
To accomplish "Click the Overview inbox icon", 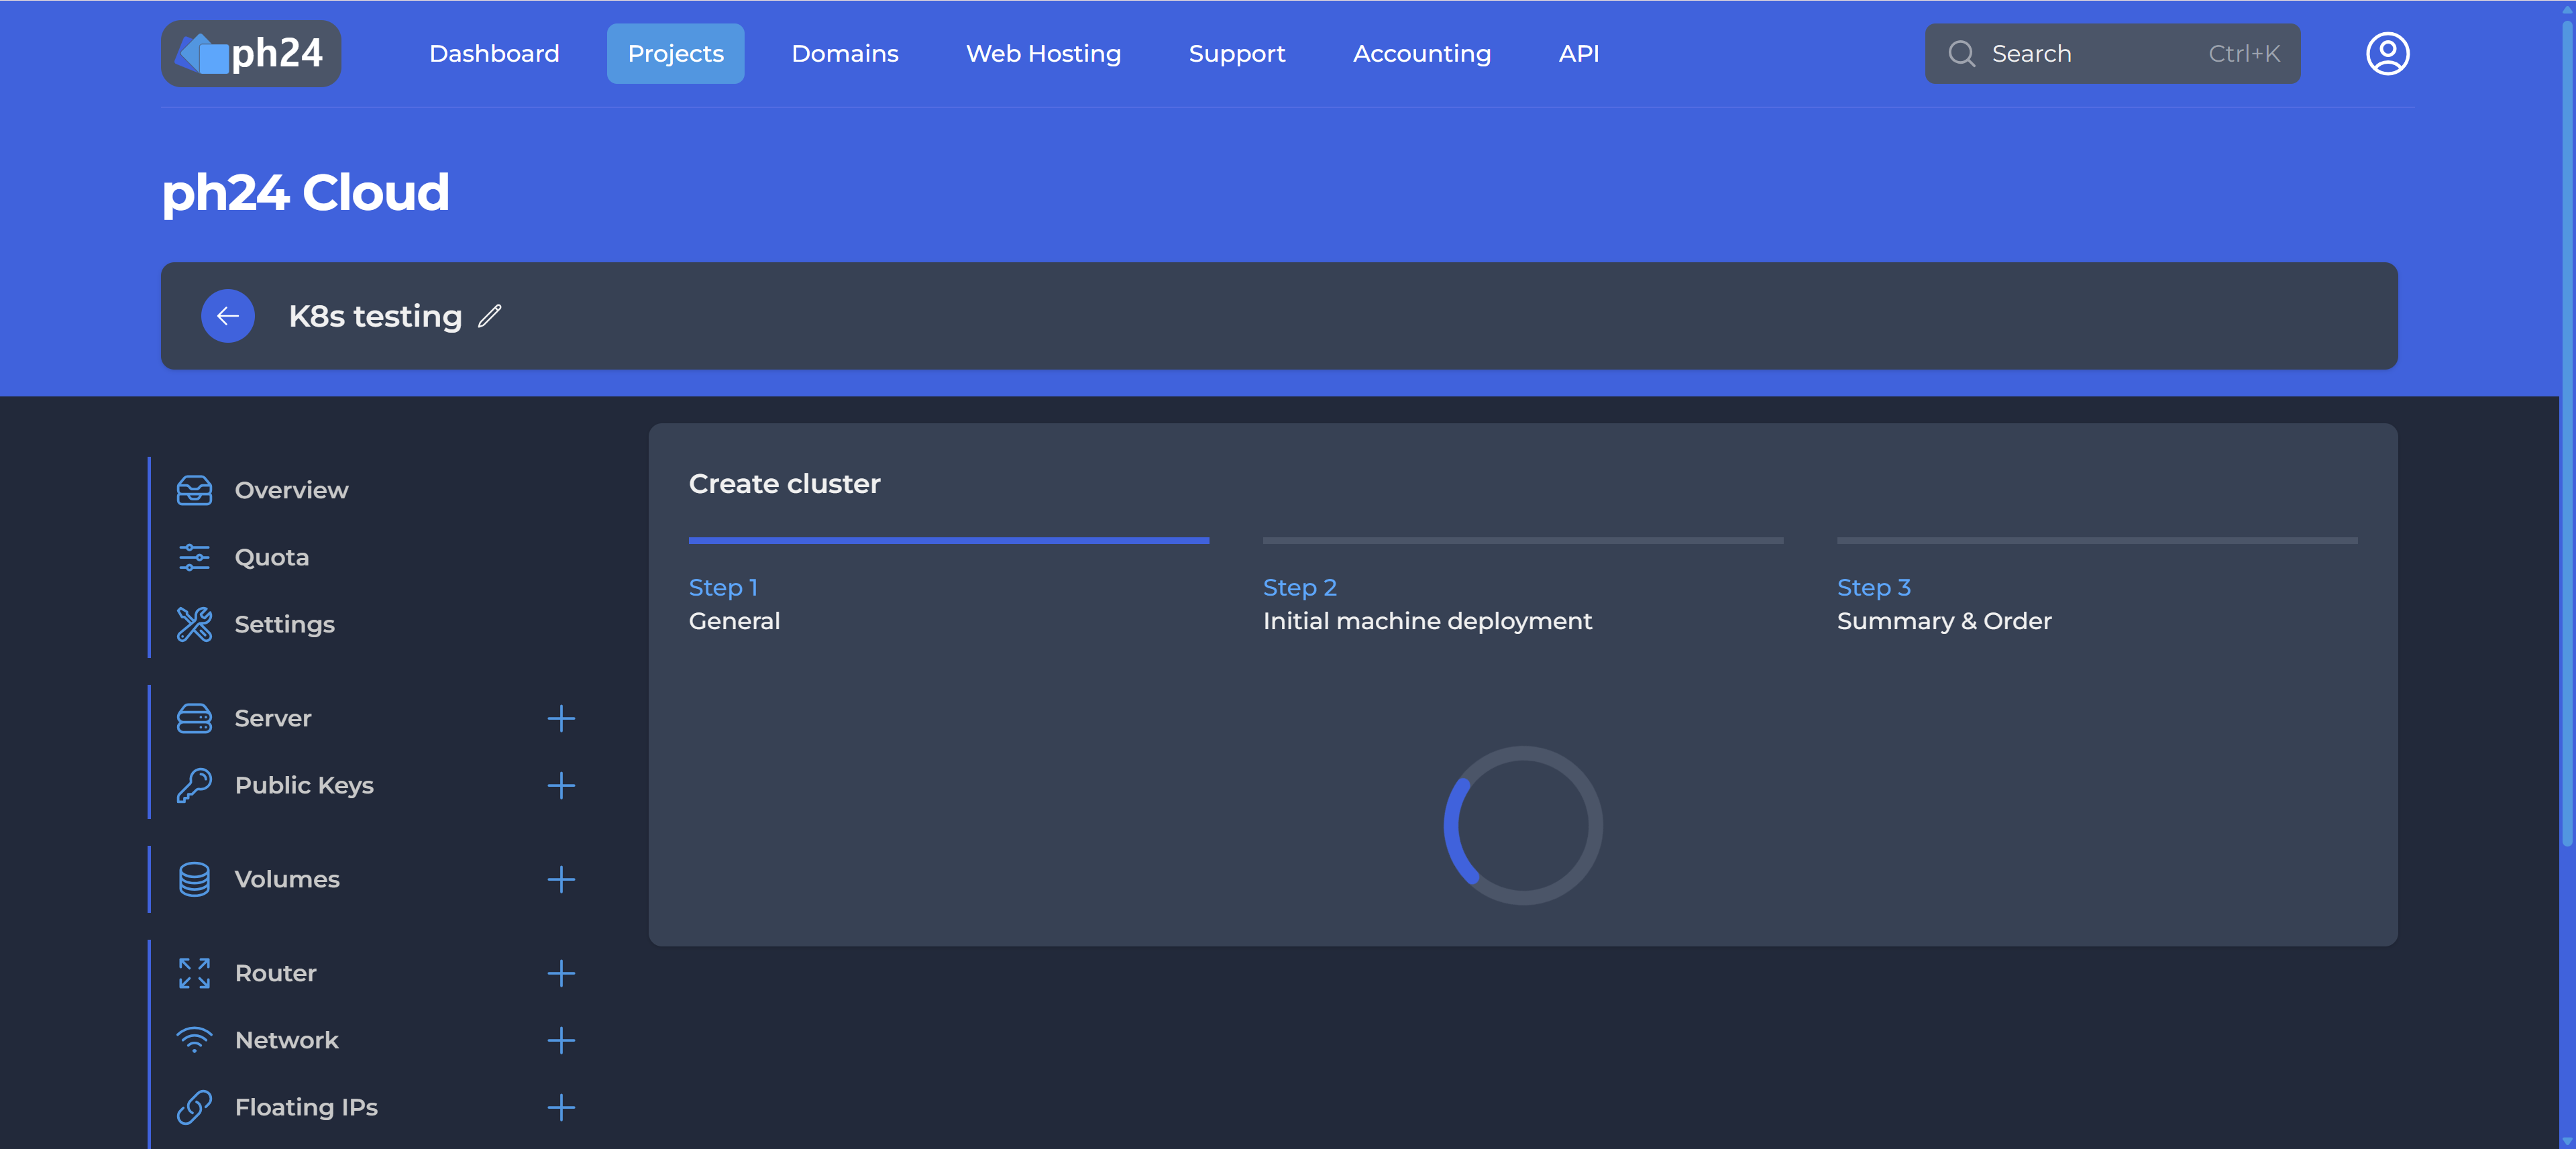I will coord(194,490).
